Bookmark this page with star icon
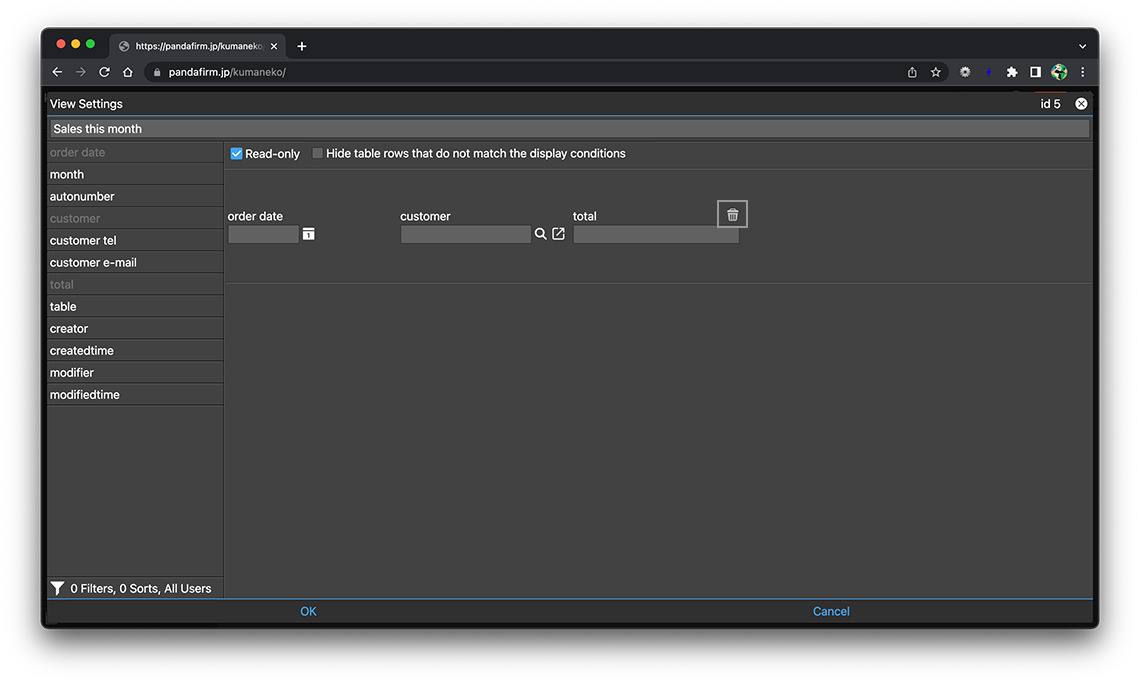1140x683 pixels. [936, 72]
